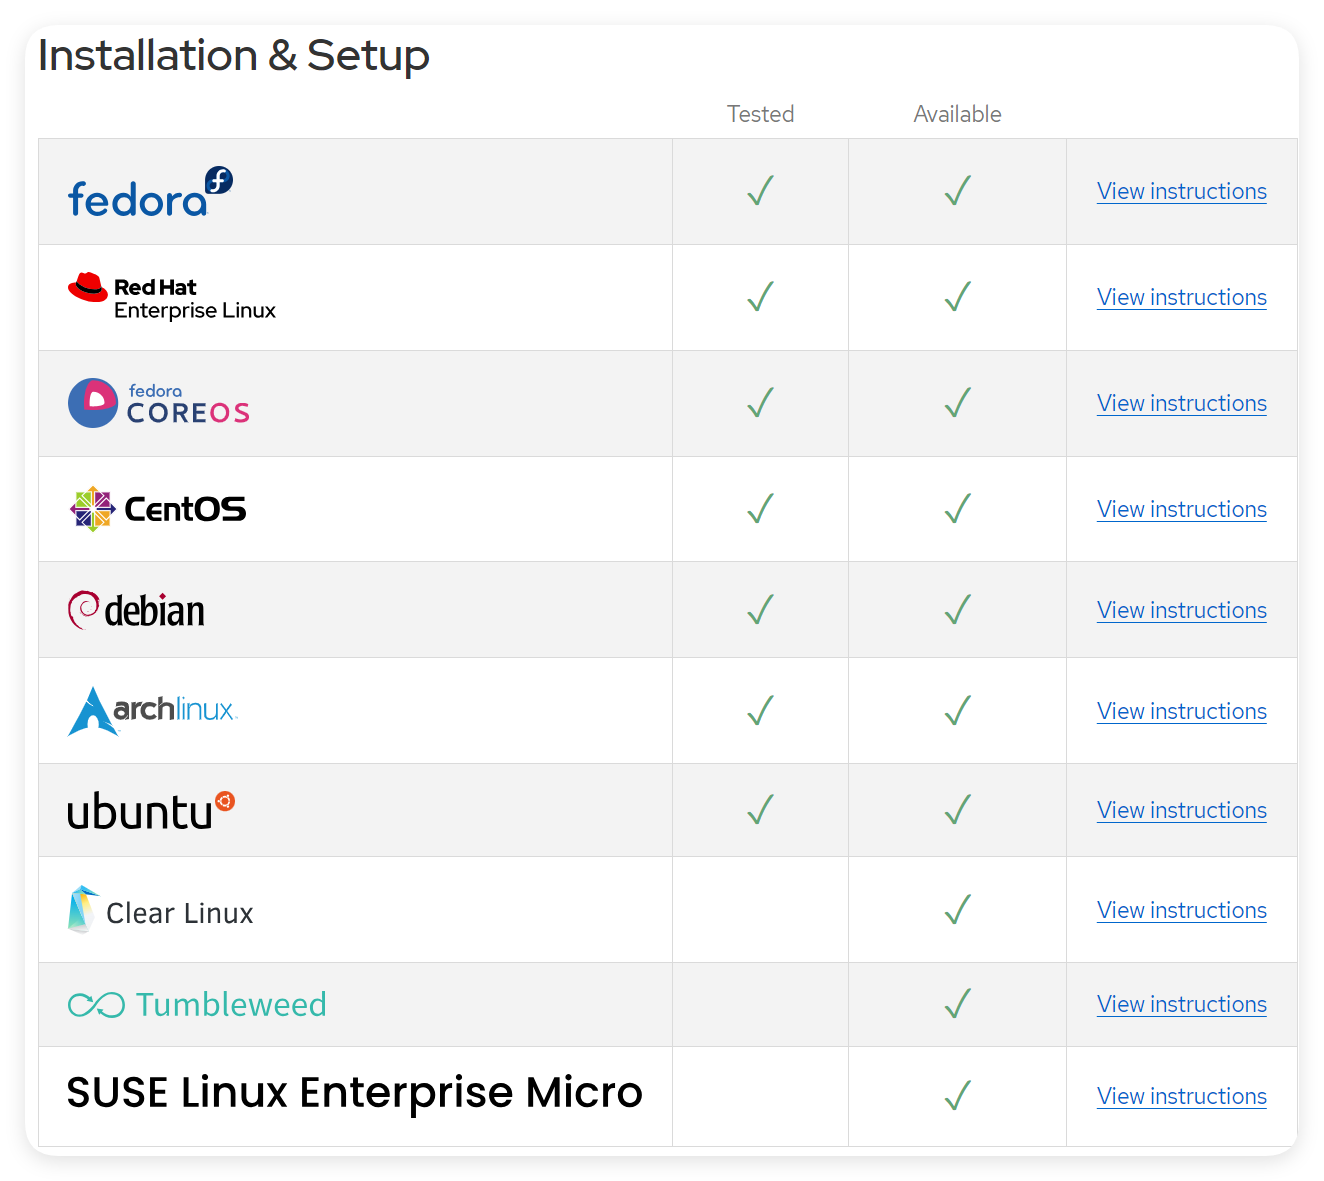Toggle the Tested checkmark for Fedora
Viewport: 1324px width, 1181px height.
coord(760,191)
